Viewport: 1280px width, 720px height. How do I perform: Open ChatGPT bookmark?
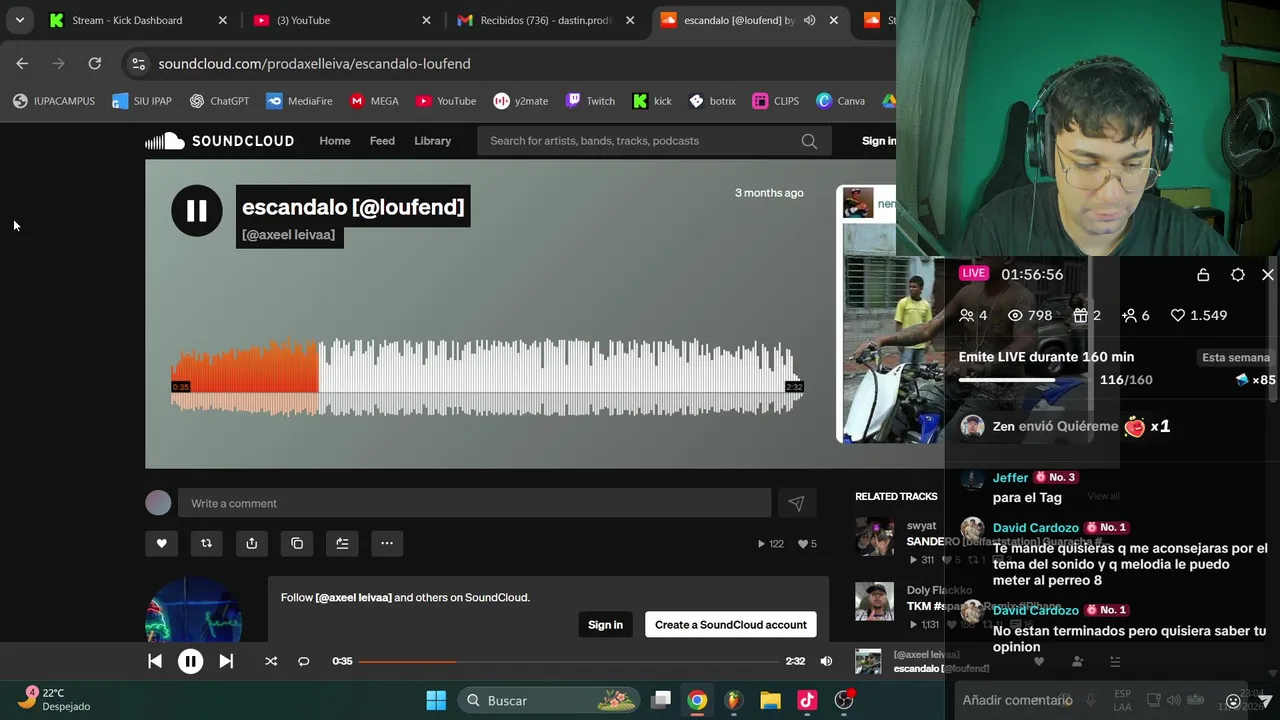coord(219,101)
